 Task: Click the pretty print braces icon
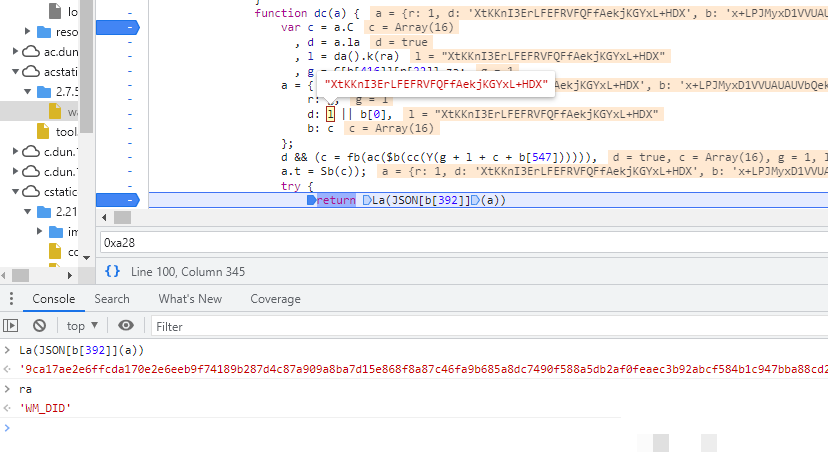[x=113, y=271]
